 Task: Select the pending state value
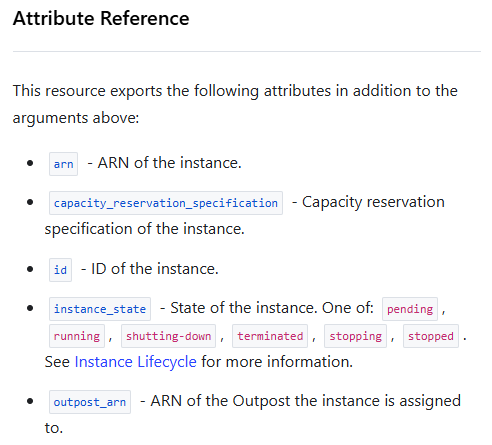pyautogui.click(x=410, y=309)
